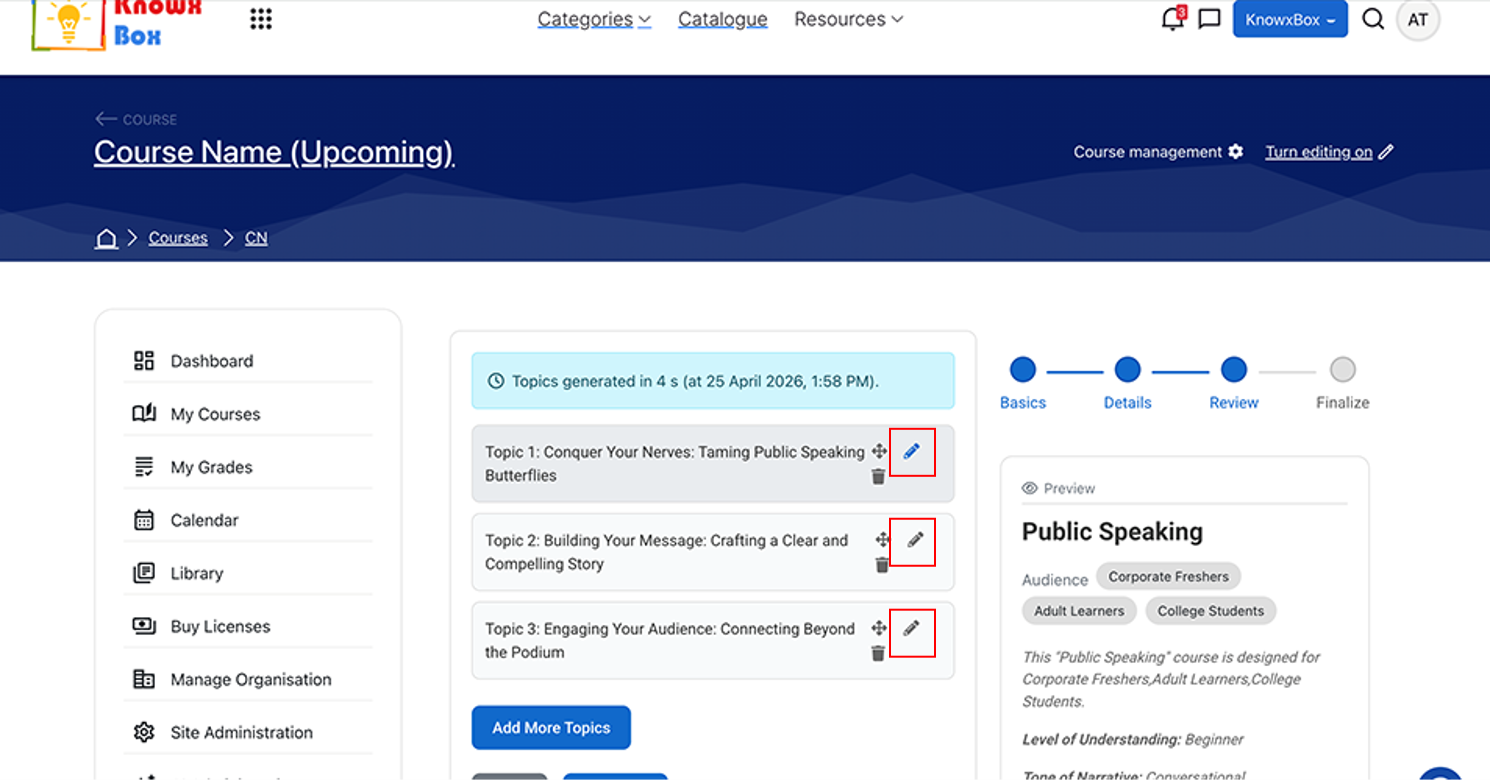Viewport: 1490px width, 780px height.
Task: Click the move handle for Topic 1
Action: tap(879, 451)
